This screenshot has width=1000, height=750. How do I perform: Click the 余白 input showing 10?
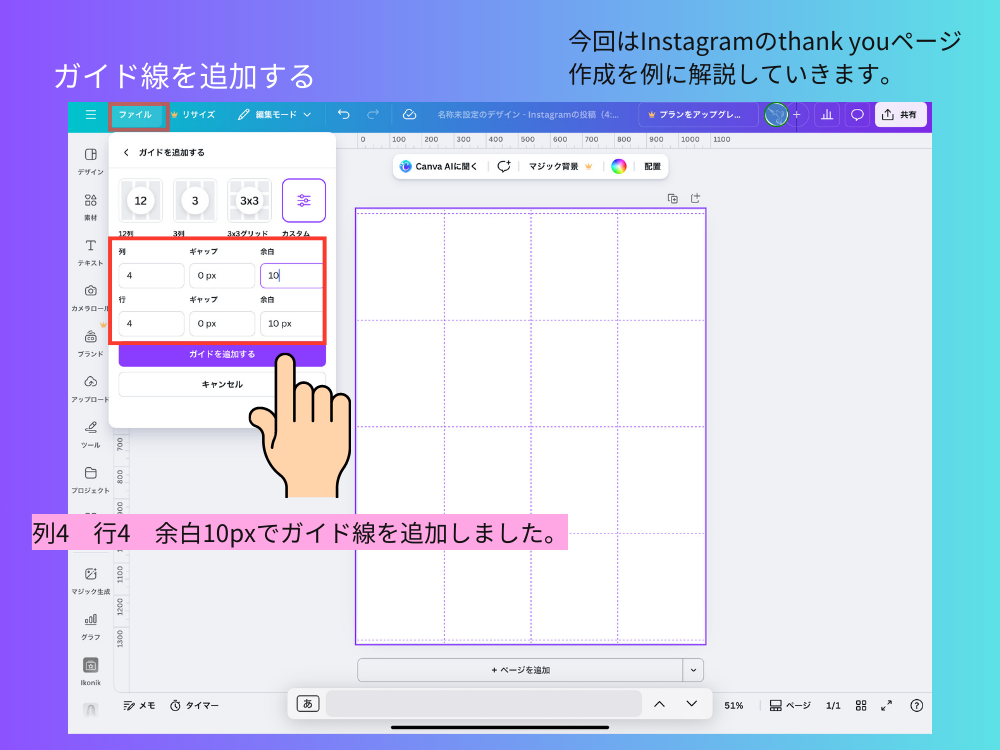tap(291, 275)
